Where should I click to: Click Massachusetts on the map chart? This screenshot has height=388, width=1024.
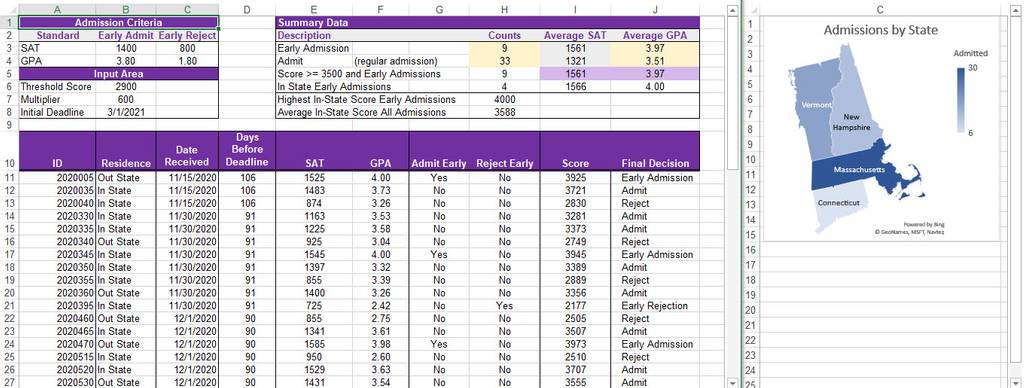pos(859,169)
